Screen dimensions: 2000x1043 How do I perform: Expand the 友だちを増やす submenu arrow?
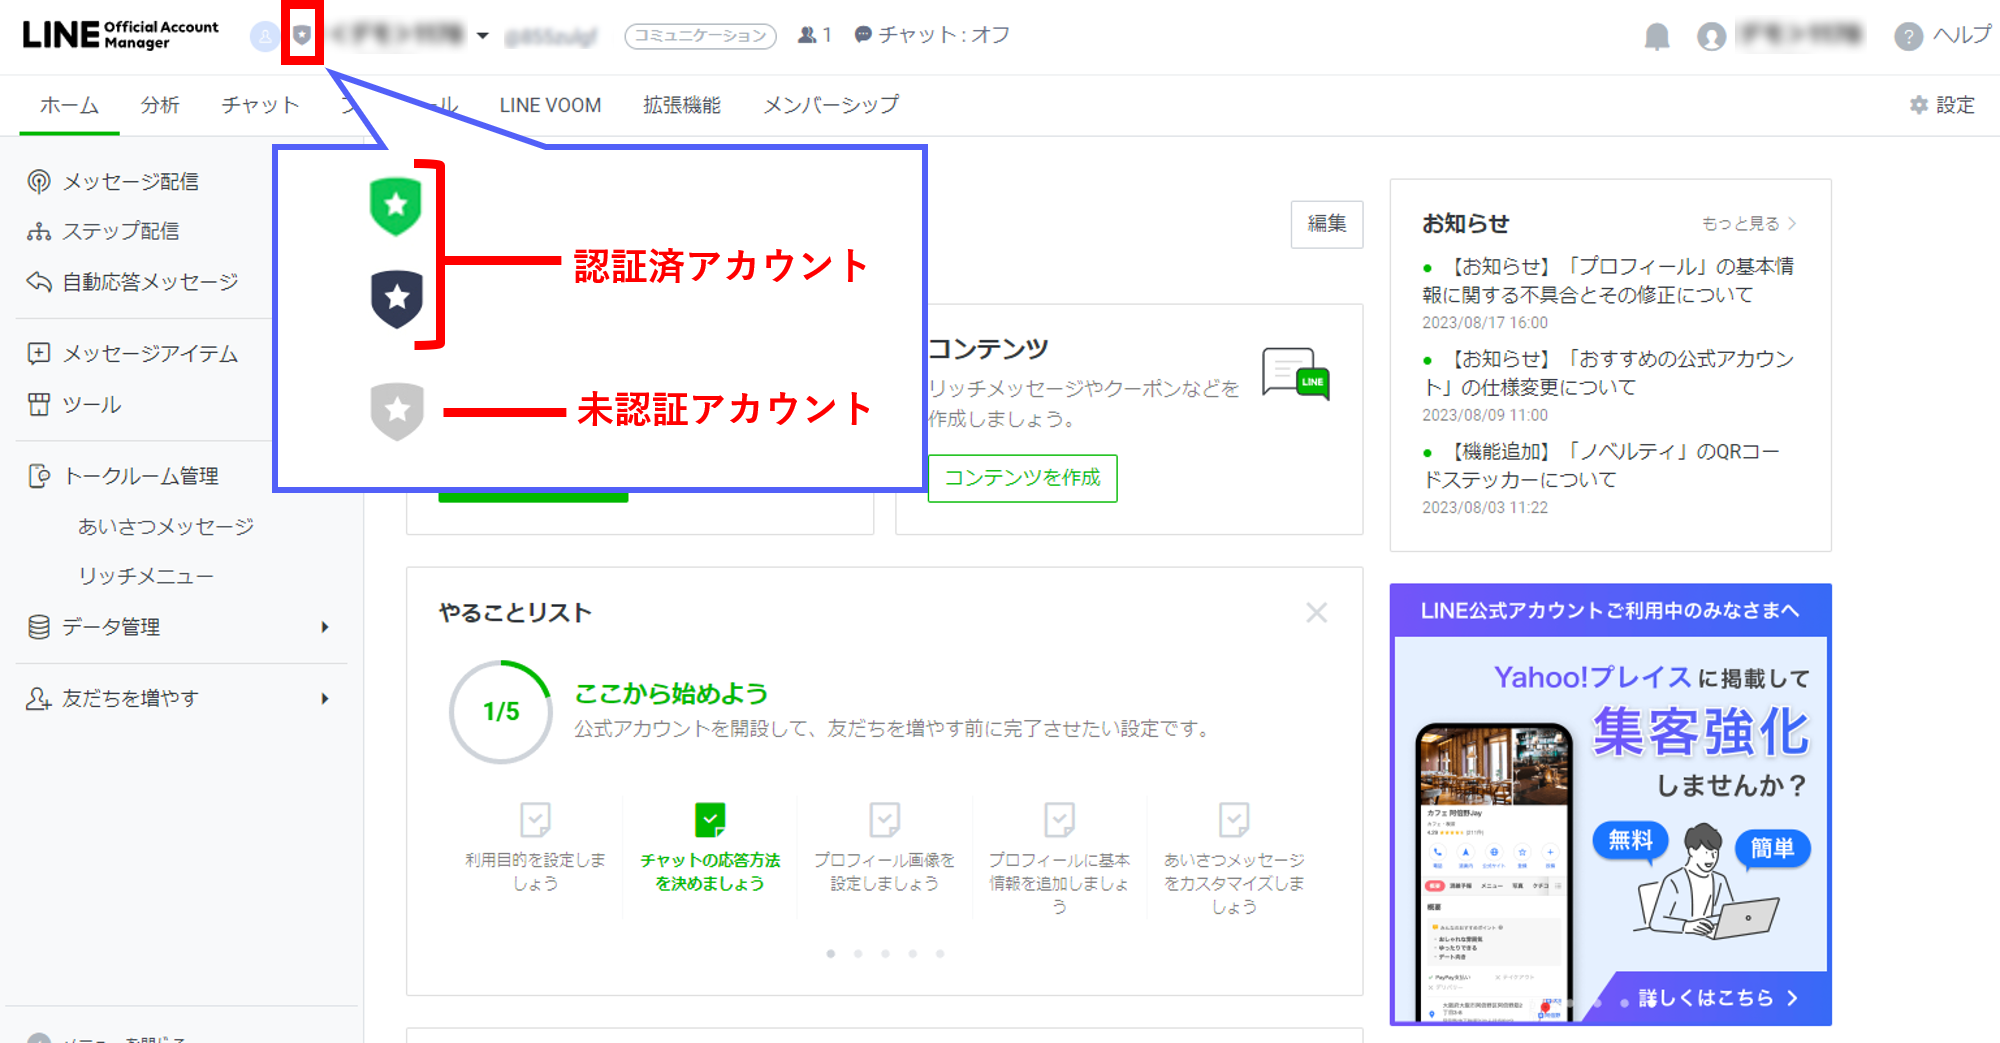click(x=325, y=698)
